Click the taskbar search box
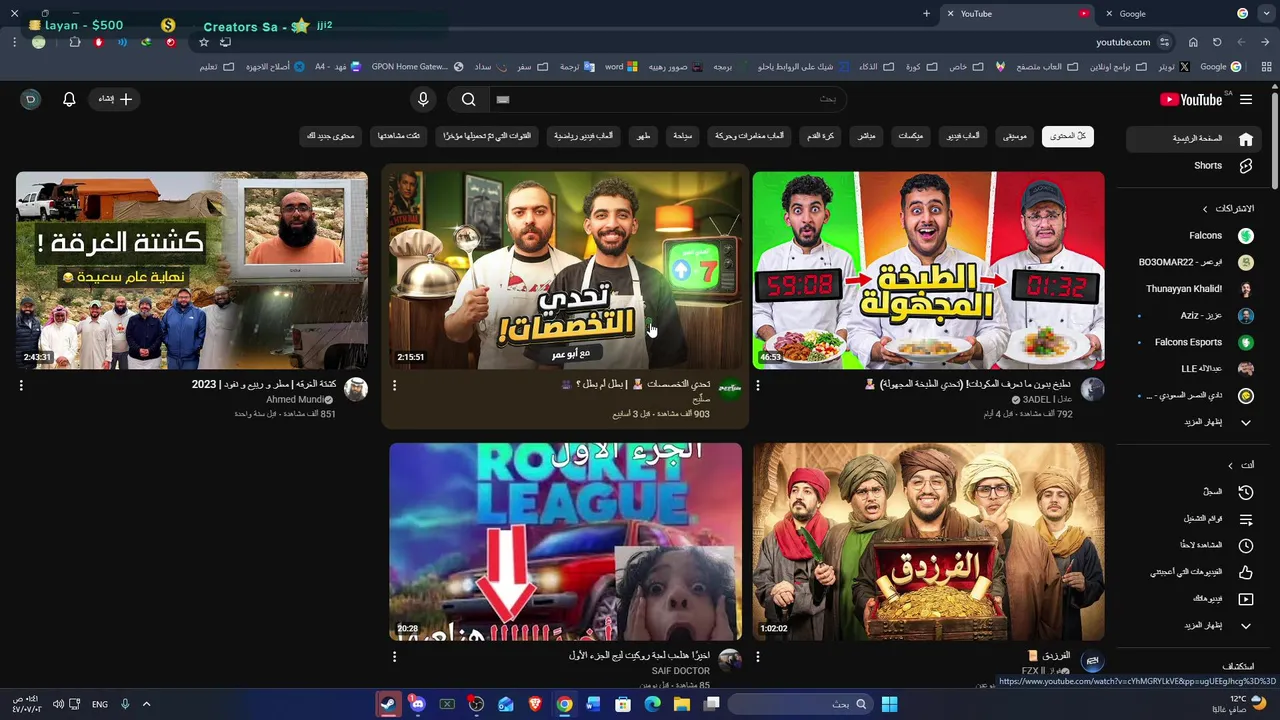Viewport: 1280px width, 720px height. point(799,704)
